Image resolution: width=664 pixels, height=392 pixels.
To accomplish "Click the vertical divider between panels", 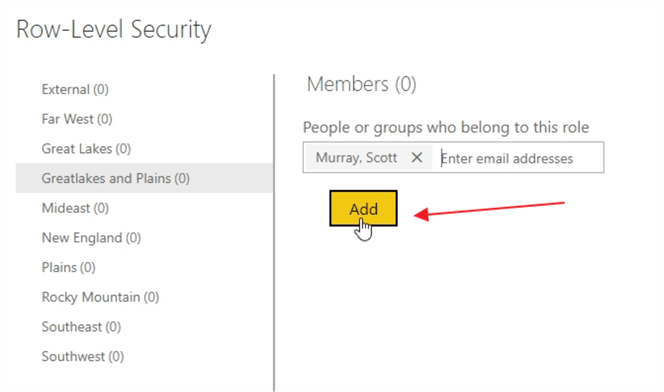I will coord(274,233).
